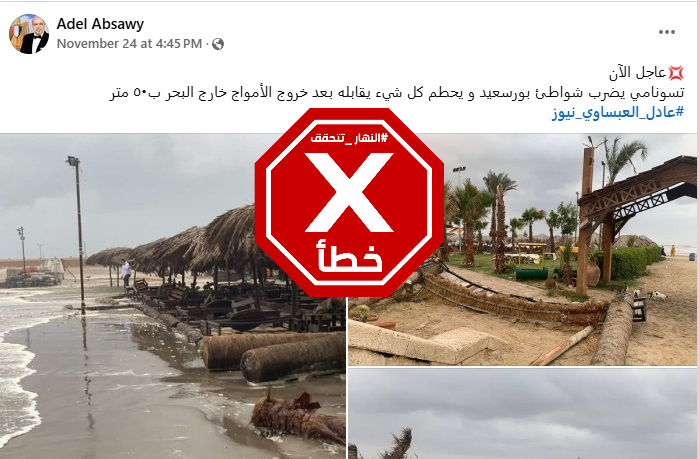Open the palm garden pergola photo
This screenshot has width=699, height=459.
(x=522, y=250)
